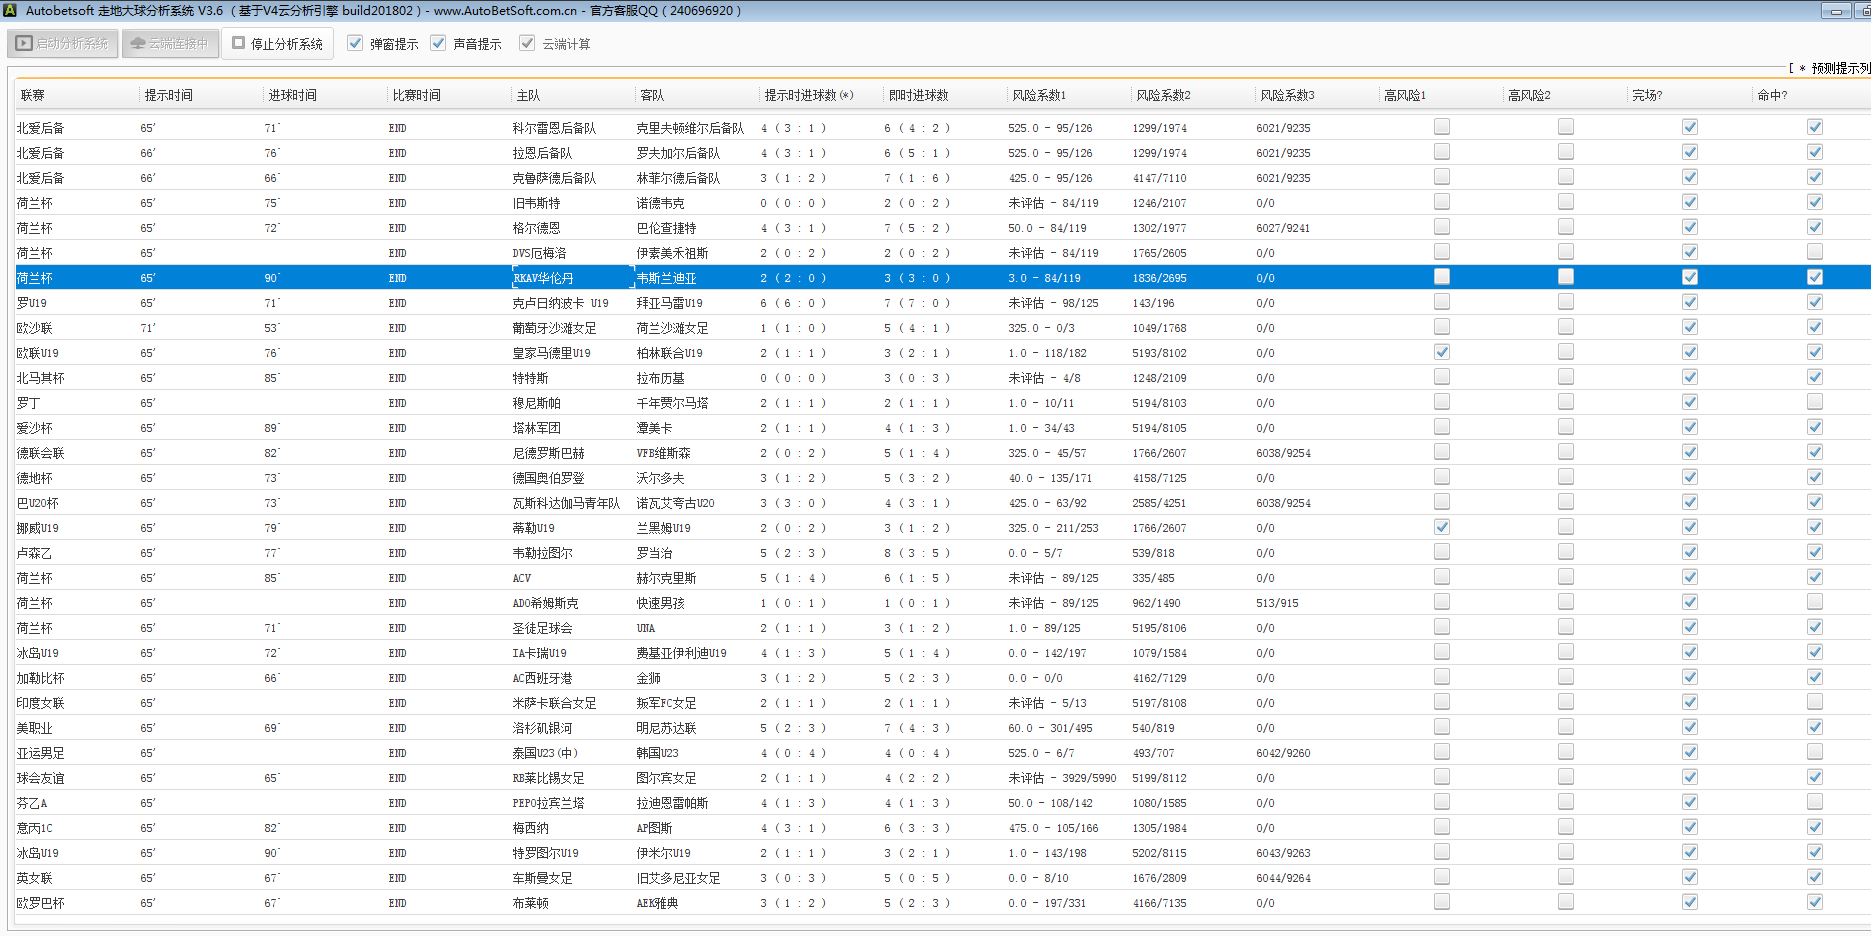Viewport: 1871px width, 936px height.
Task: Select the 洛杉矶银河 match row
Action: pyautogui.click(x=542, y=728)
